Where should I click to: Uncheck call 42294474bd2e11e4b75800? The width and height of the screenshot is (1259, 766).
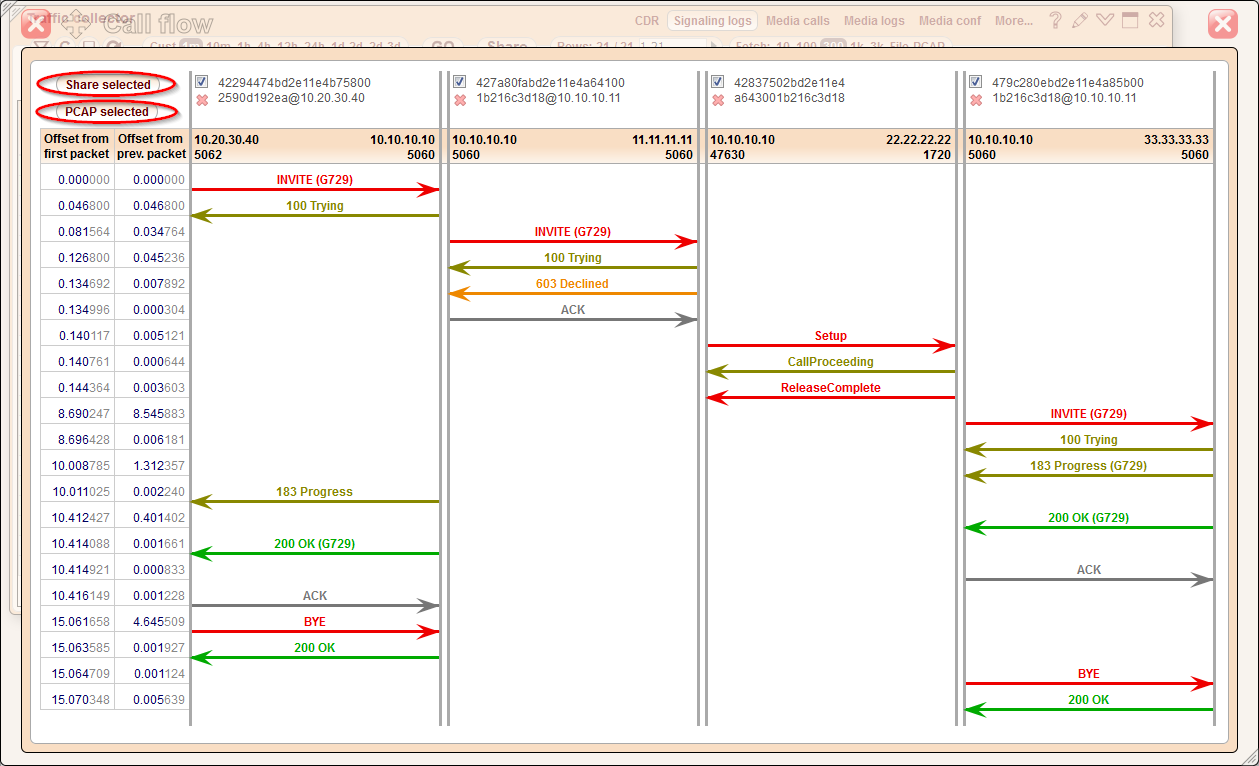click(201, 82)
